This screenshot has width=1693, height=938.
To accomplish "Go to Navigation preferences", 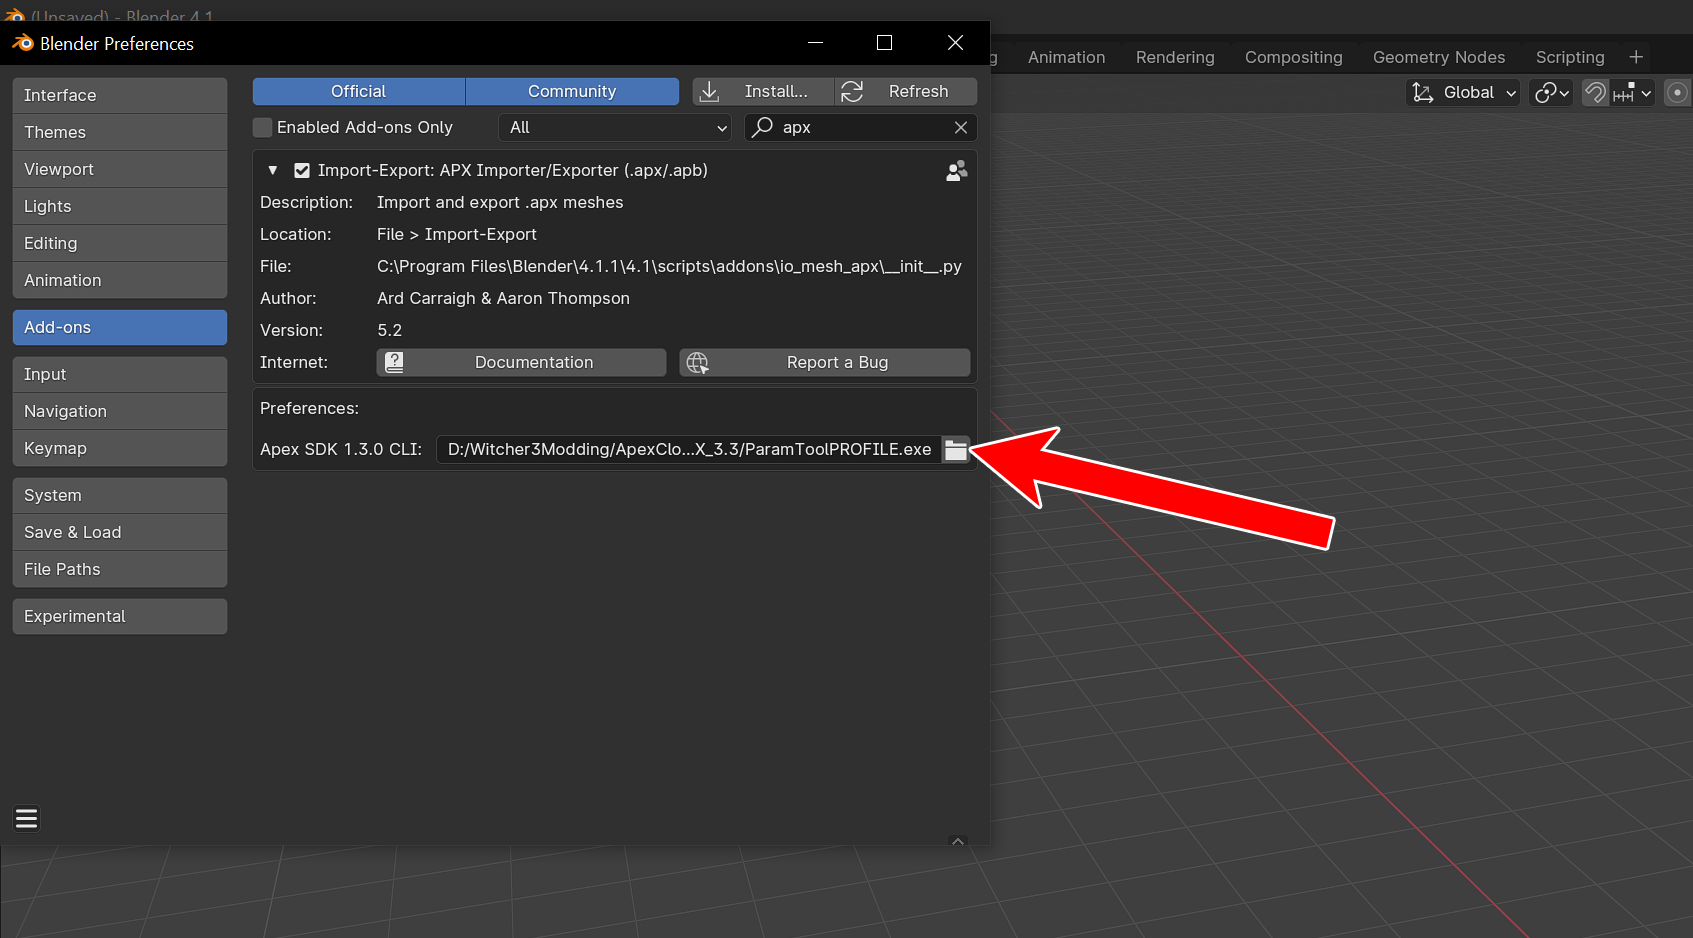I will pyautogui.click(x=120, y=411).
